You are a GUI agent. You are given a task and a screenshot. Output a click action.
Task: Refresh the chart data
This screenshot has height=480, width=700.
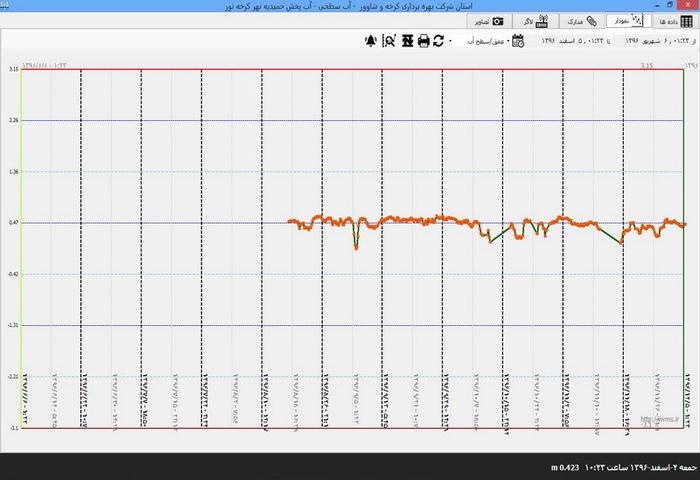click(x=438, y=41)
